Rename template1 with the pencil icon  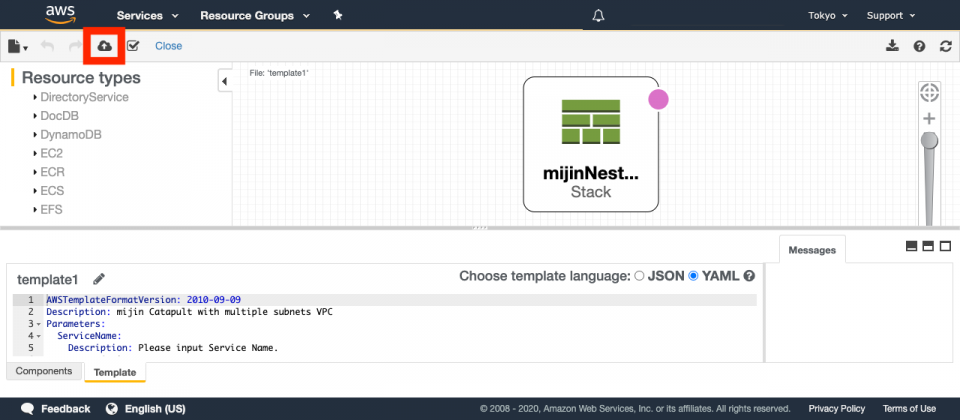[x=99, y=279]
